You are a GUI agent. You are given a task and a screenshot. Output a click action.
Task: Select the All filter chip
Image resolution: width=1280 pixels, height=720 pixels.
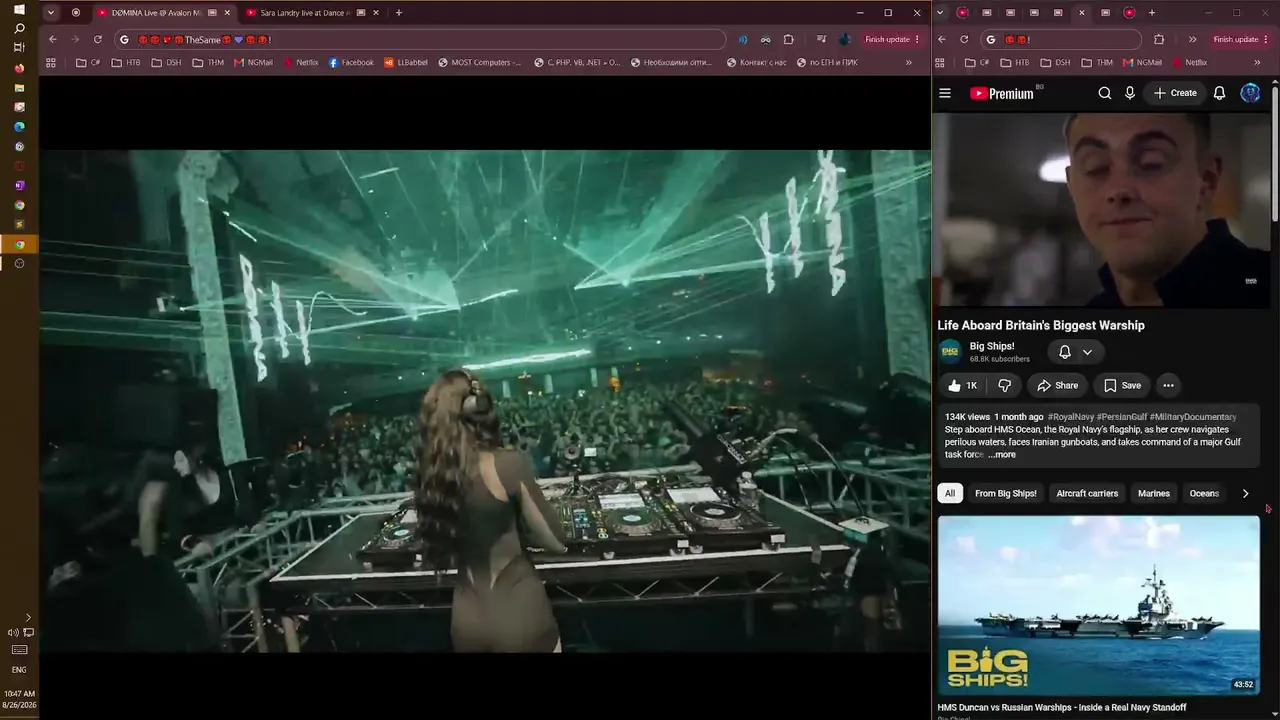(x=950, y=493)
